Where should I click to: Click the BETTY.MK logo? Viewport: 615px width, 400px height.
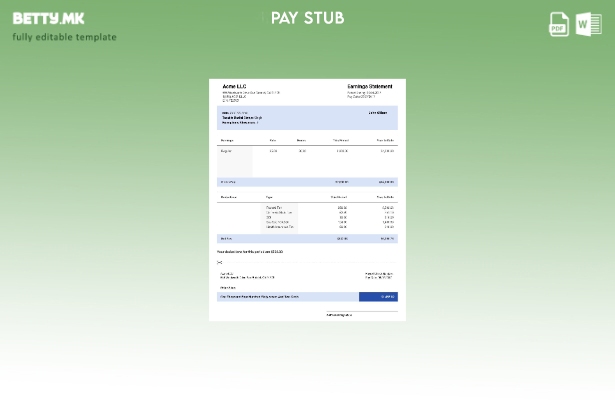click(48, 18)
